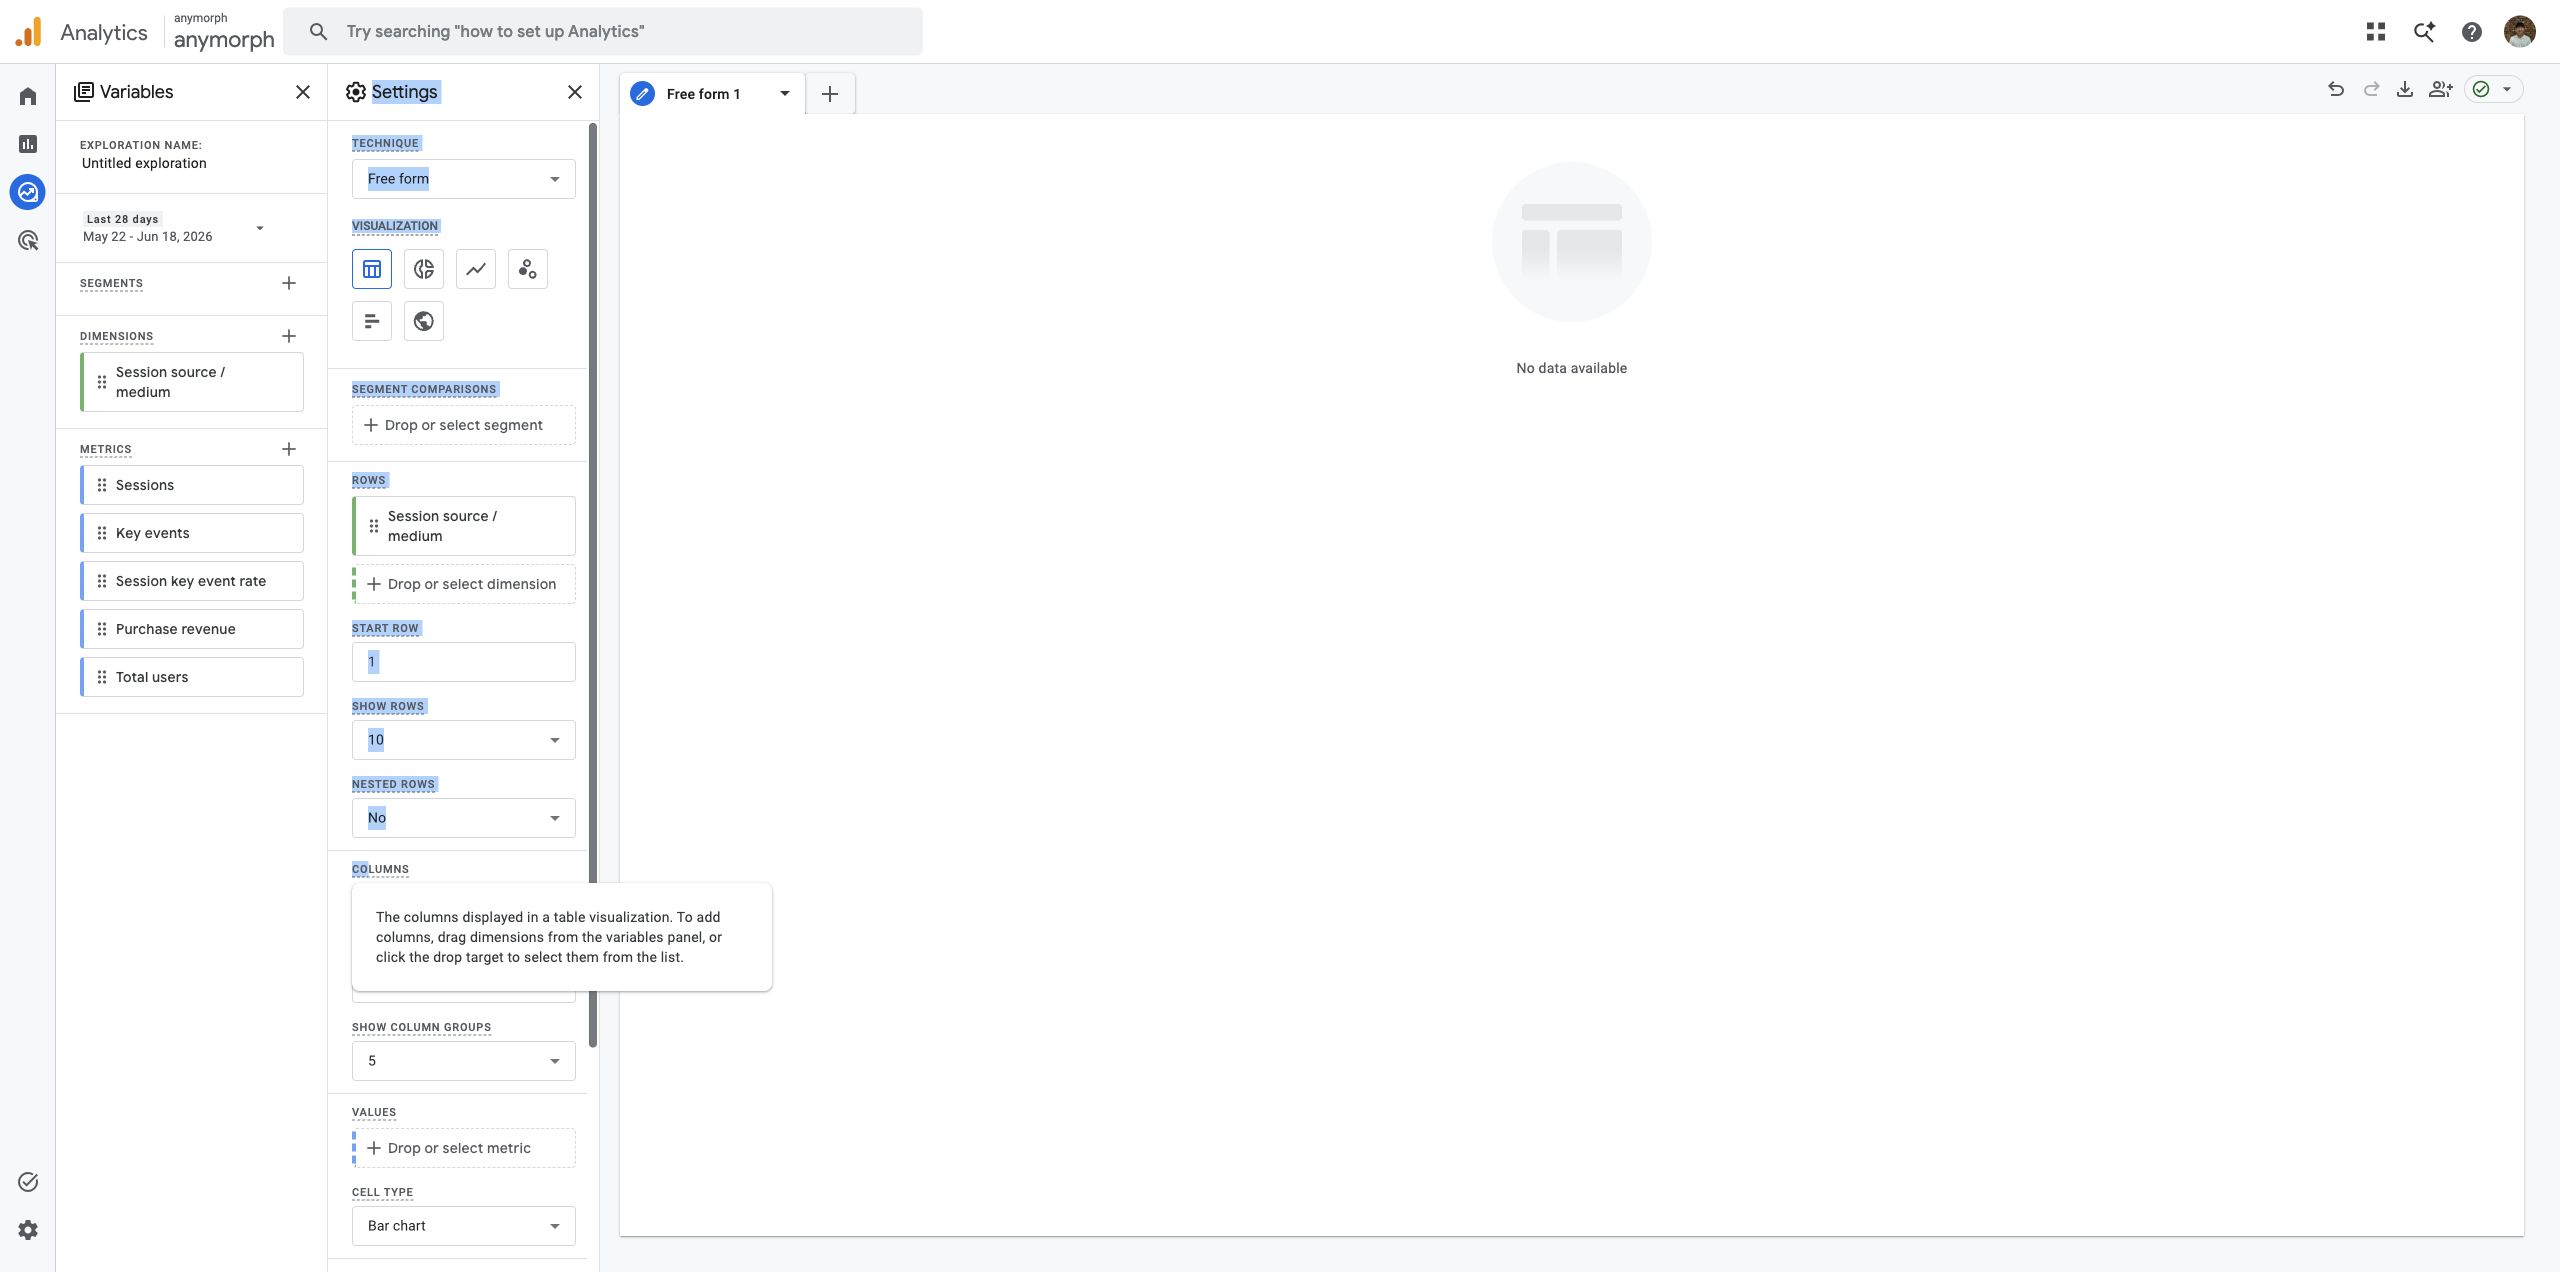Open the checkmark icon above Admin
The width and height of the screenshot is (2560, 1272).
pos(28,1182)
